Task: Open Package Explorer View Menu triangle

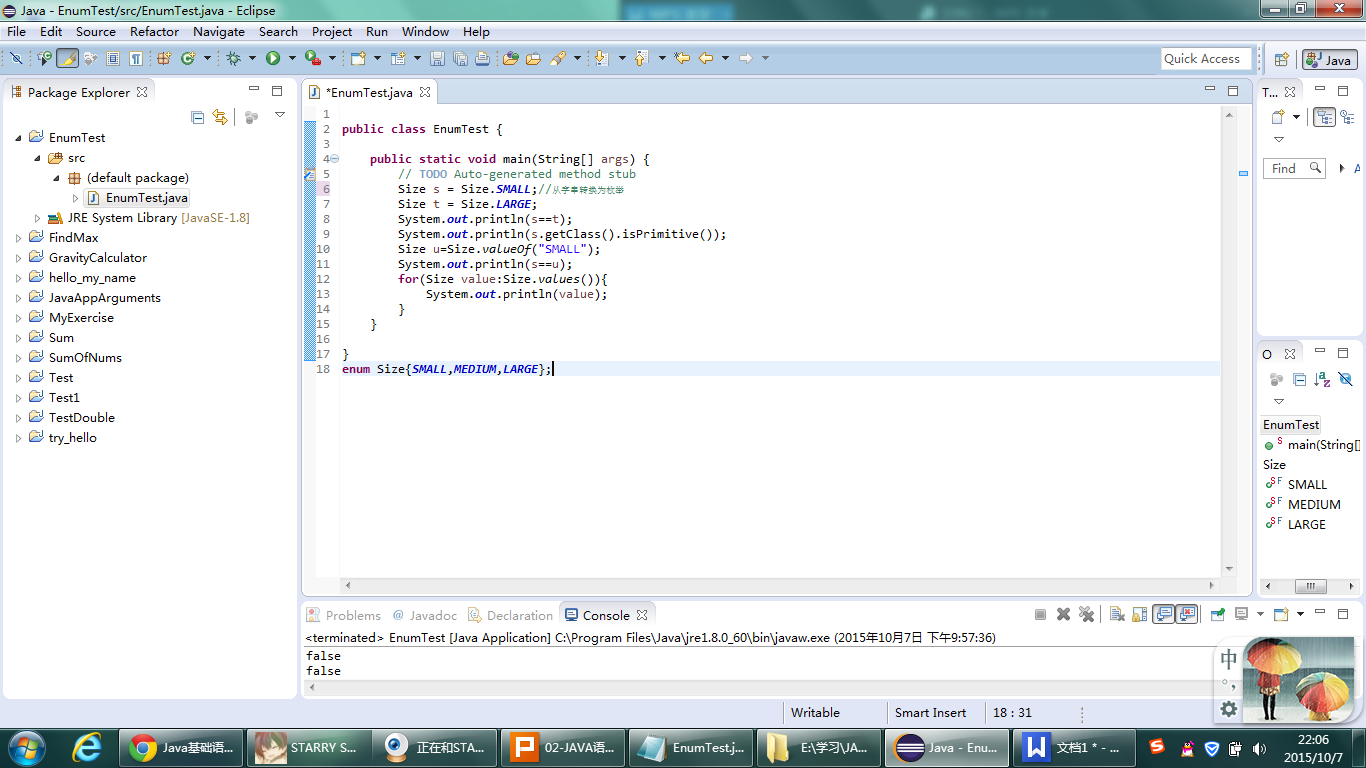Action: tap(280, 116)
